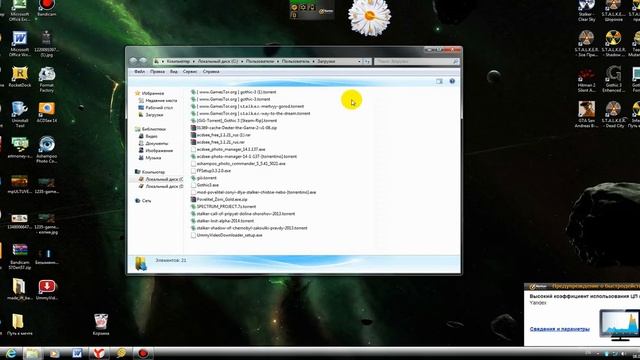Open the Справка menu
The width and height of the screenshot is (640, 360).
pyautogui.click(x=211, y=71)
